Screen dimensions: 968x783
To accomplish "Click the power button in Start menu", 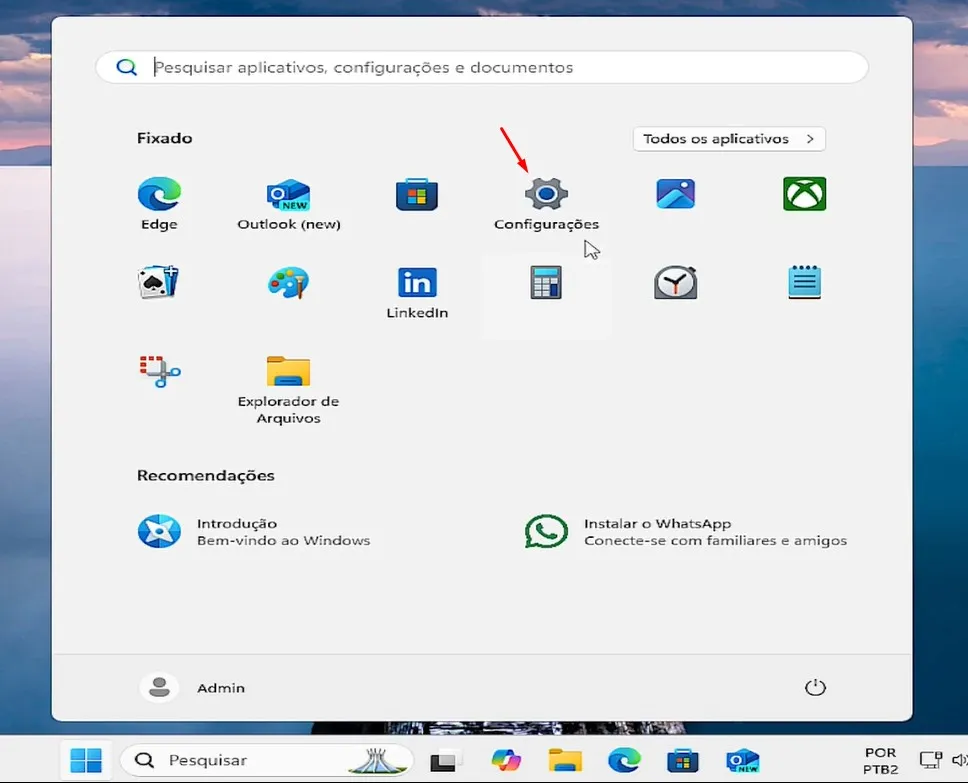I will [x=815, y=687].
